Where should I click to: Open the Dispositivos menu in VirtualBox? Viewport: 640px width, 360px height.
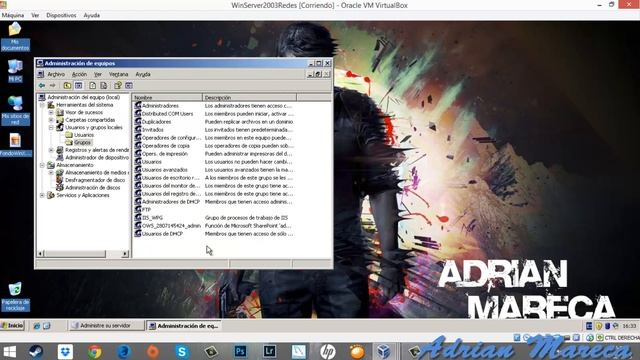coord(61,15)
